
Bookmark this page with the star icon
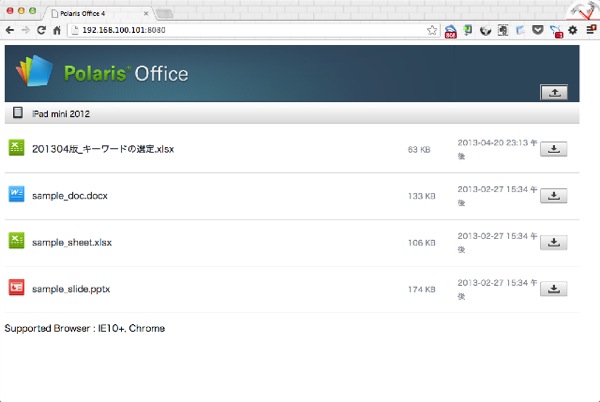click(432, 30)
